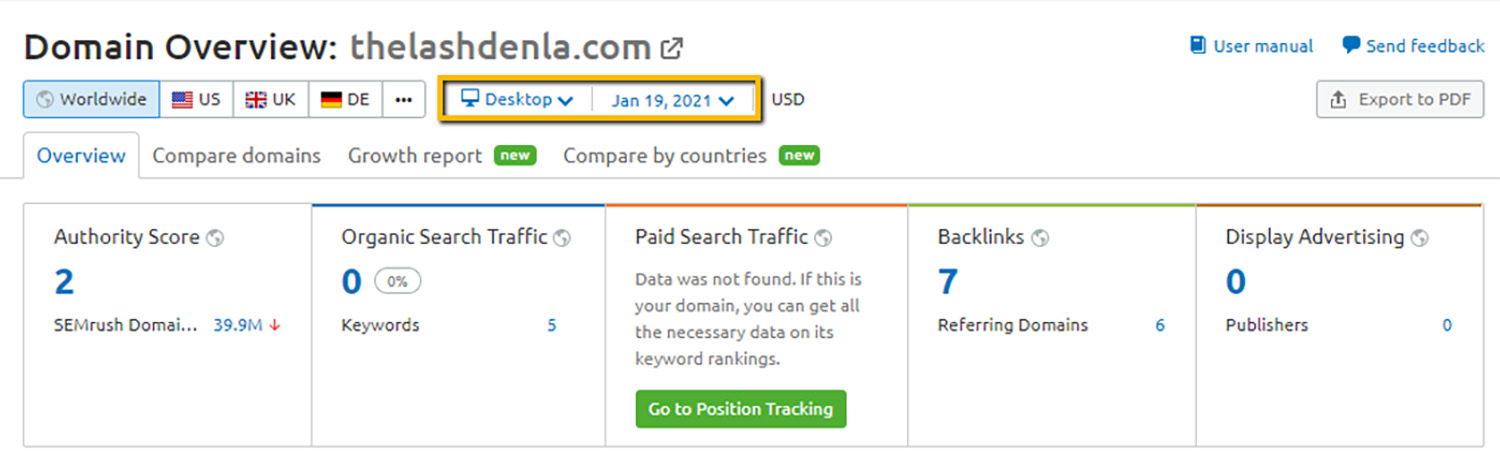Open the Jan 19, 2021 date dropdown

pyautogui.click(x=673, y=100)
